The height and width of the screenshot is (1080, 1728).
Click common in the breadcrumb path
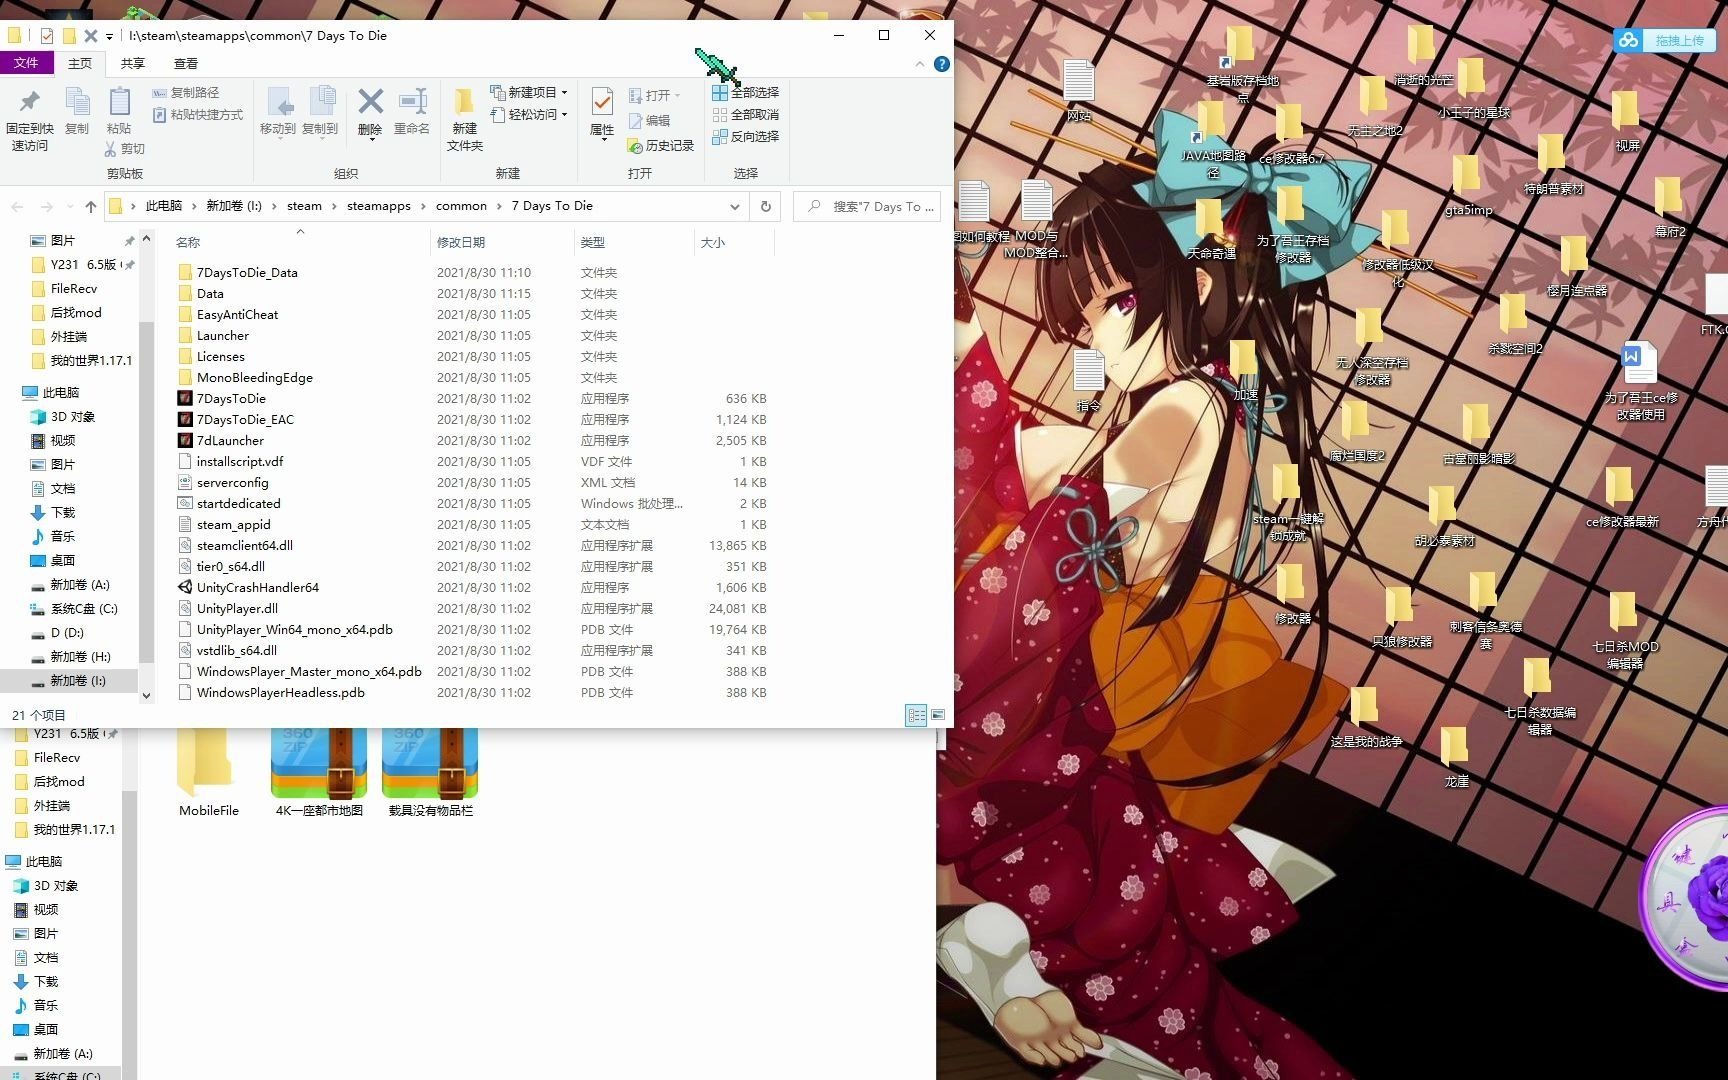[461, 206]
